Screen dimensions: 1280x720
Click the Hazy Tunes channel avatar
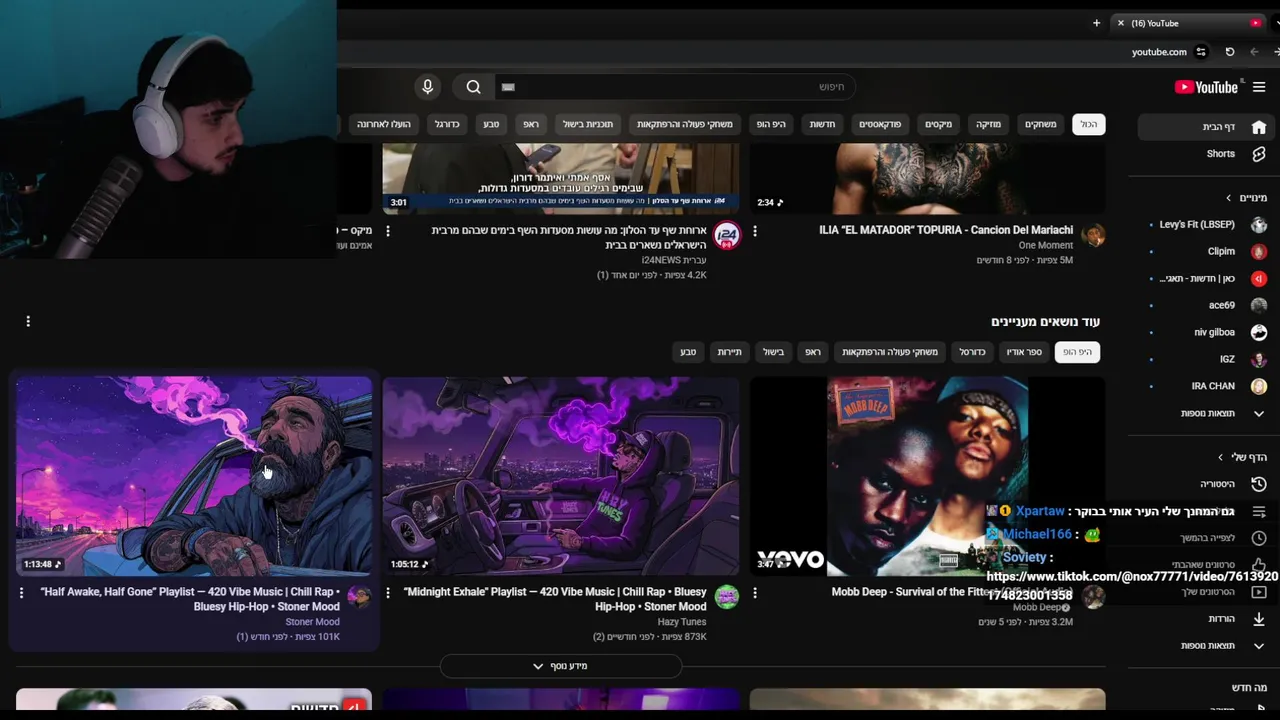[727, 597]
